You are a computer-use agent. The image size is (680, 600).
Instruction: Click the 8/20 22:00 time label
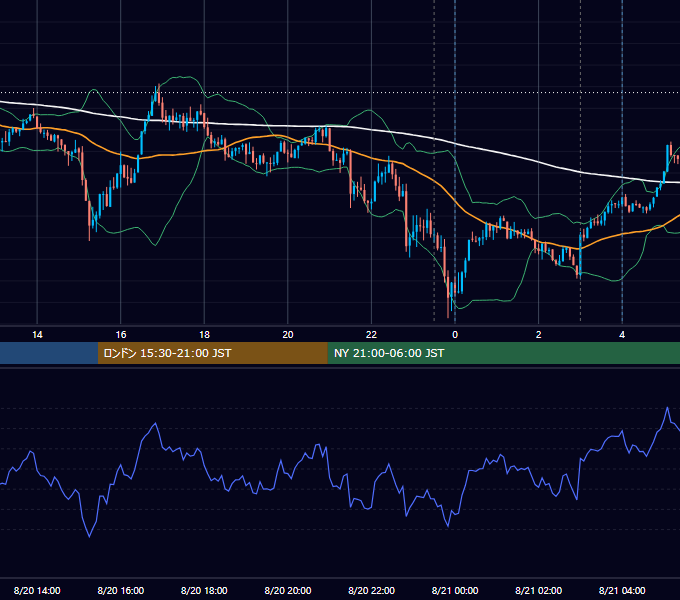(x=372, y=590)
